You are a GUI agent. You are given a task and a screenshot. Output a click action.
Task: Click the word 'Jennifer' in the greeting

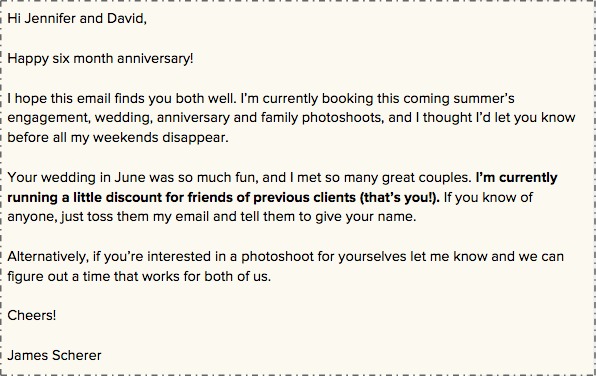(x=50, y=18)
